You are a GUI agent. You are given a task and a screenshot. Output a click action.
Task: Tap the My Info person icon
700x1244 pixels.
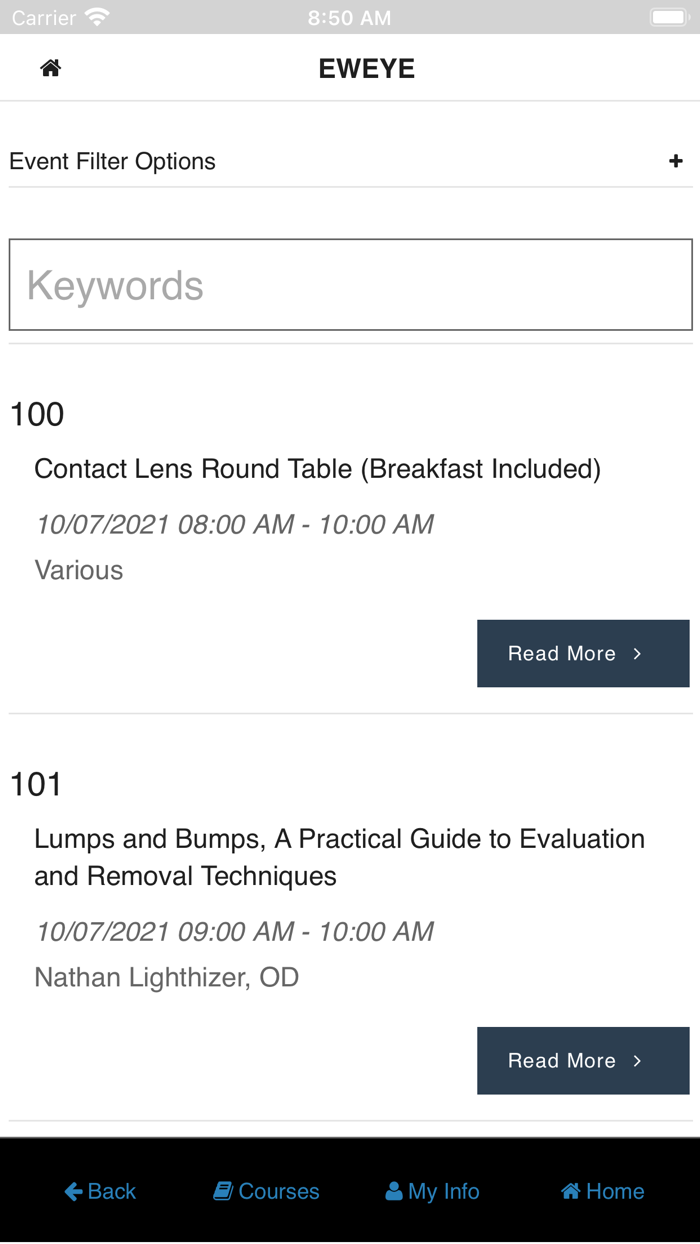coord(394,1191)
